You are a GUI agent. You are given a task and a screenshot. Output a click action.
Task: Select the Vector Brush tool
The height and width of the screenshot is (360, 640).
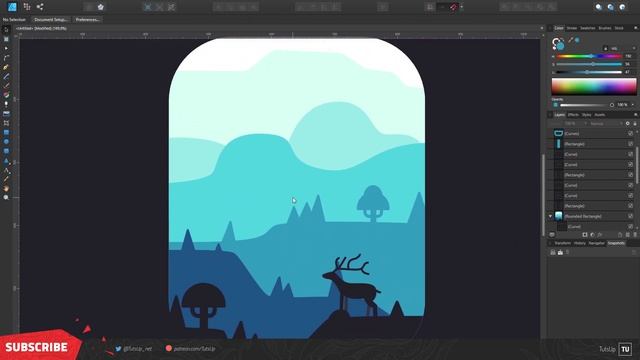point(6,86)
